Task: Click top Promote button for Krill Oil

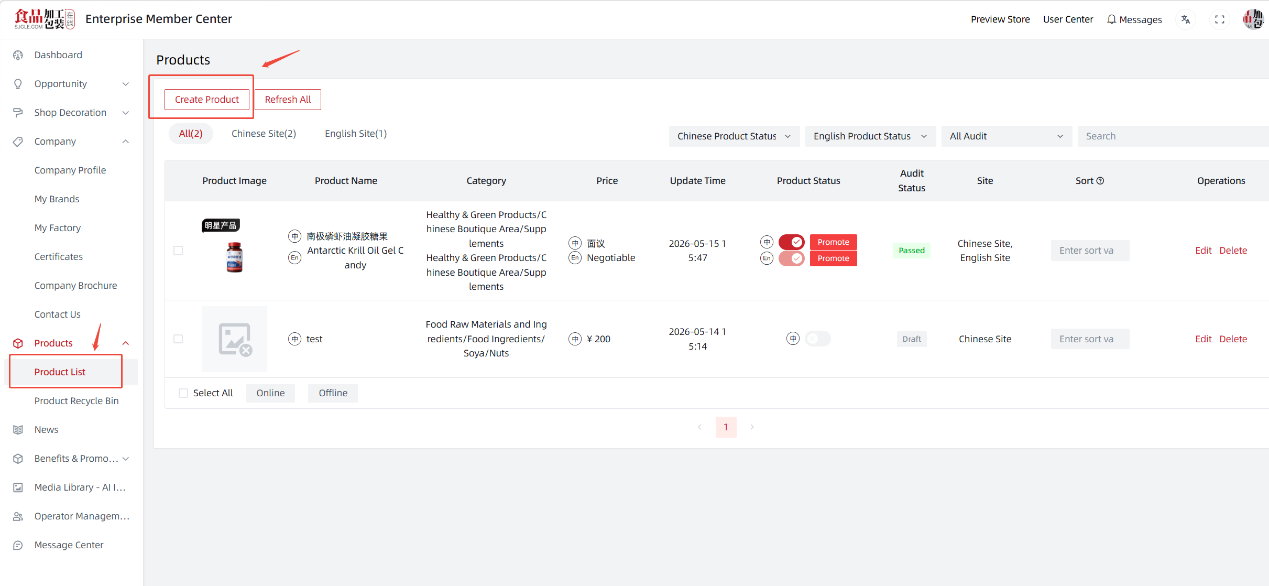Action: pos(833,242)
